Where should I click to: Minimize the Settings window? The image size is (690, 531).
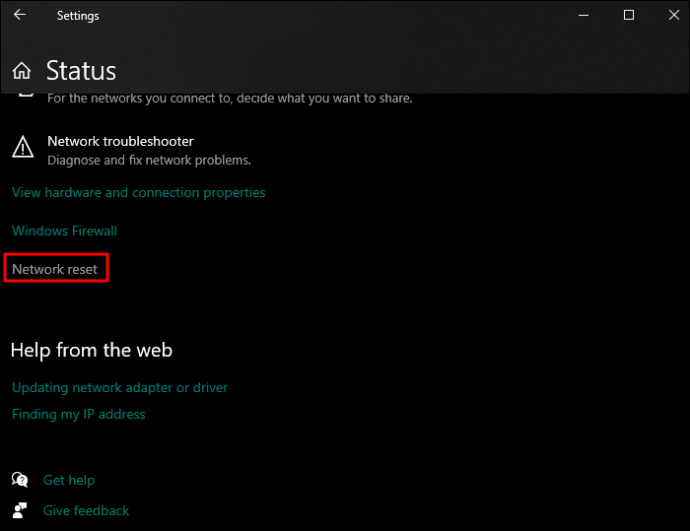(582, 15)
